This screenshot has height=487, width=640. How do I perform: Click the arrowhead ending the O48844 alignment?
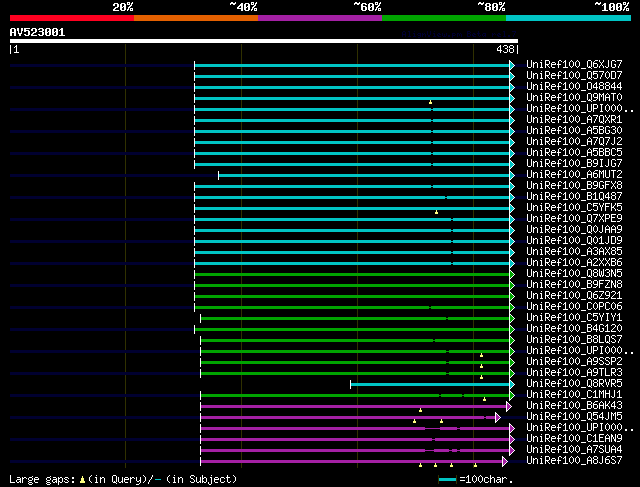pos(512,87)
